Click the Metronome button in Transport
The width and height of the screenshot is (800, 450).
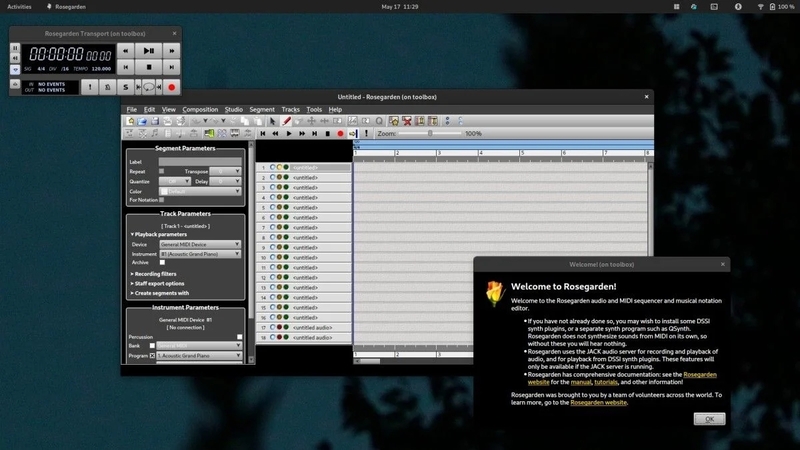pos(108,87)
